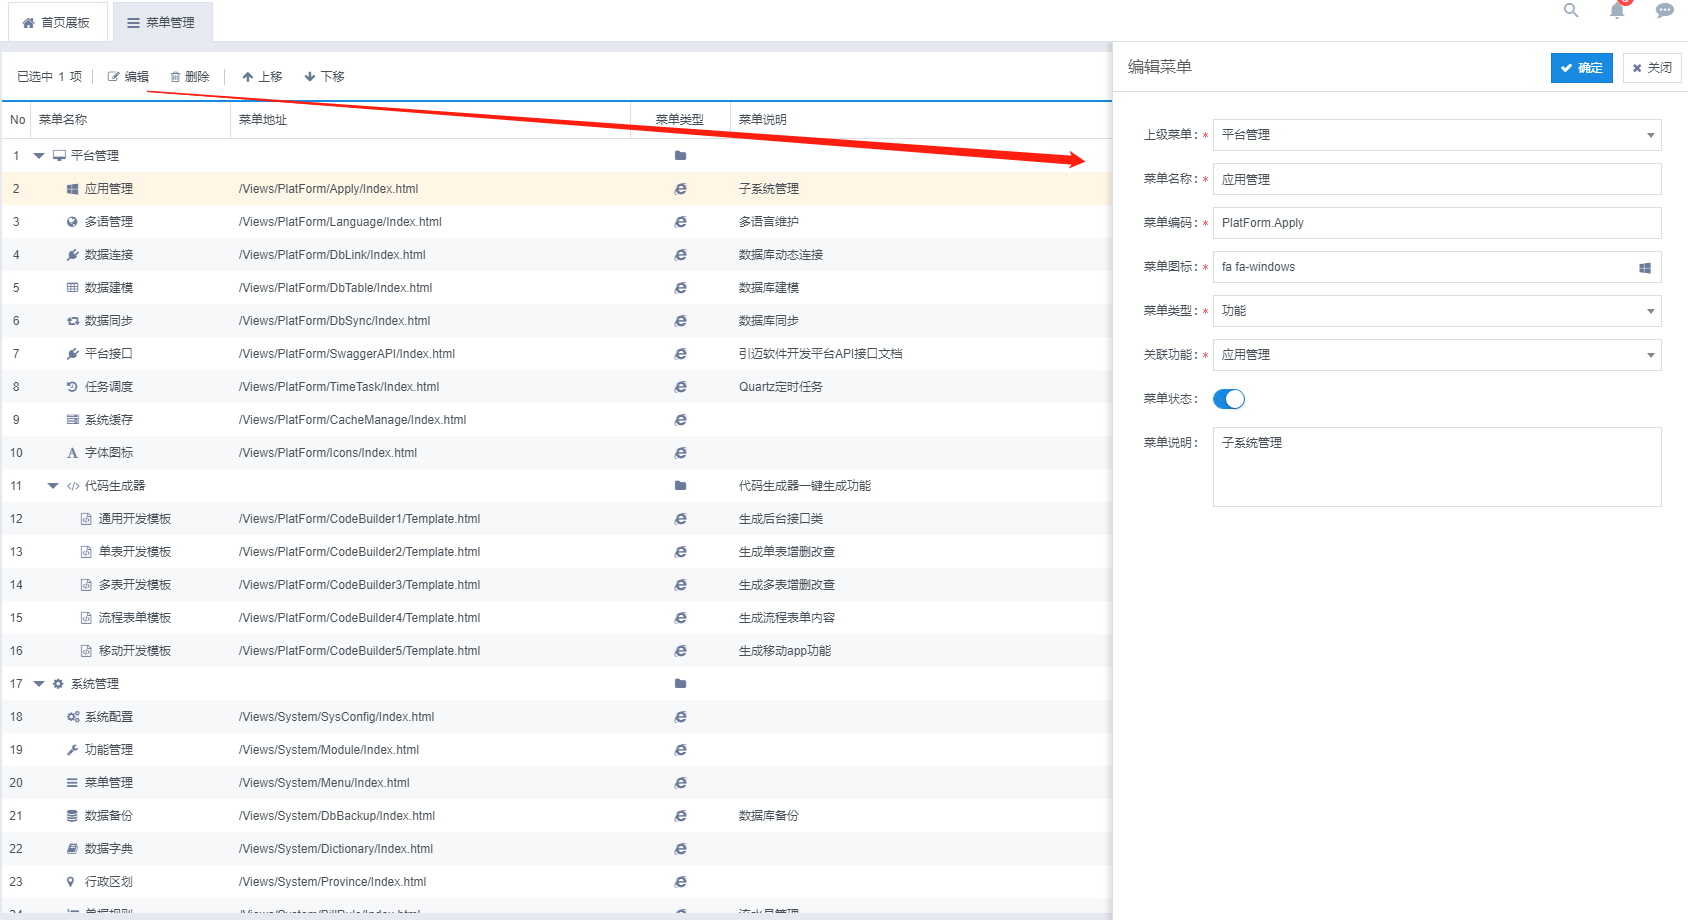Click the 关闭 button in edit panel
Image resolution: width=1688 pixels, height=920 pixels.
click(x=1652, y=68)
